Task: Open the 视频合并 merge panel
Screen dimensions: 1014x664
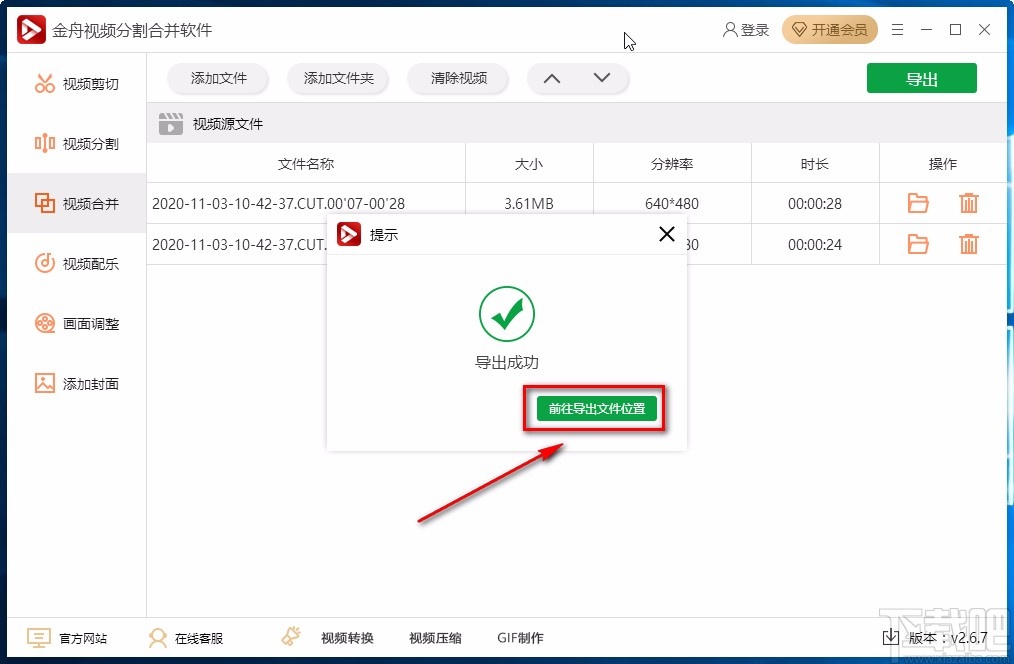Action: pos(77,203)
